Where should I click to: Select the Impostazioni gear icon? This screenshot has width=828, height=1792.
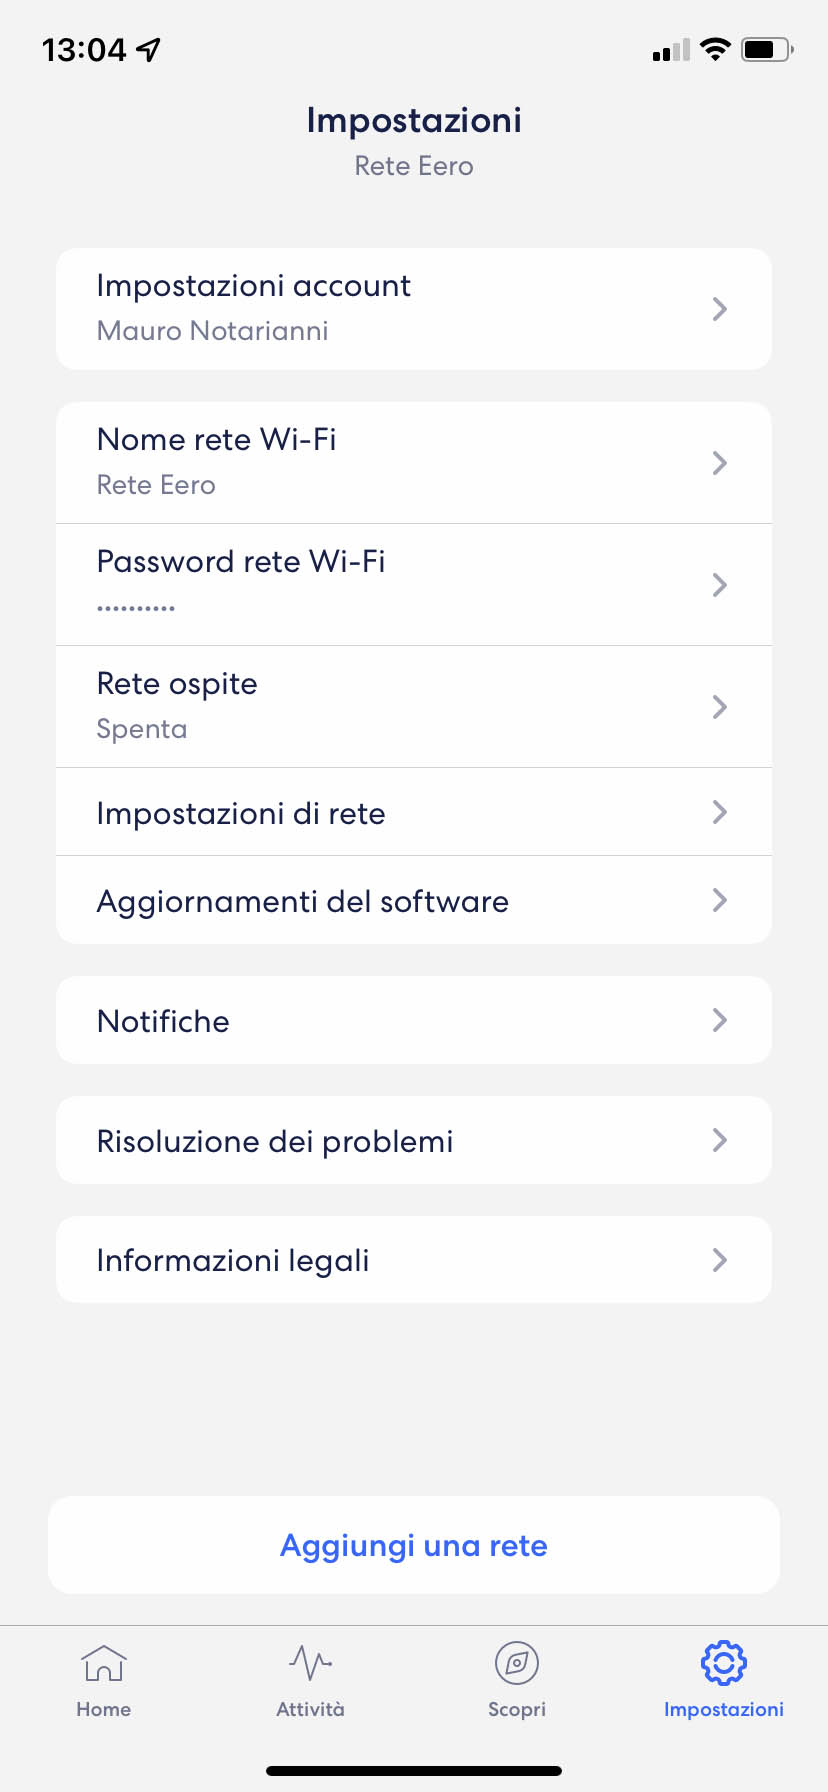coord(724,1663)
